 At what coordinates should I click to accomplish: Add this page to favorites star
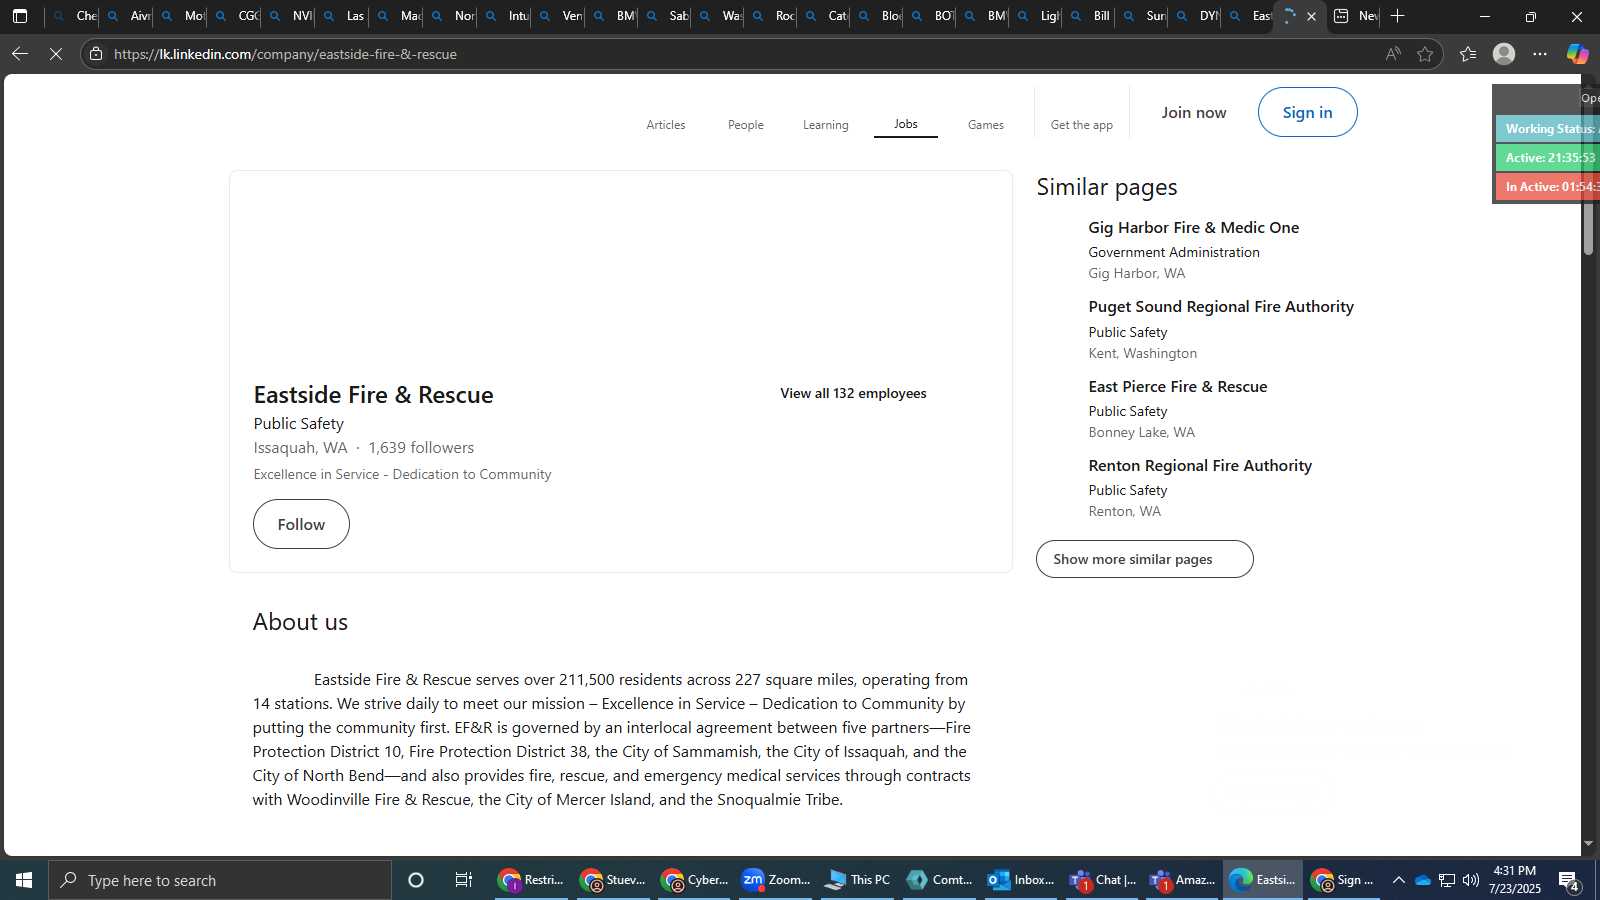[x=1425, y=54]
